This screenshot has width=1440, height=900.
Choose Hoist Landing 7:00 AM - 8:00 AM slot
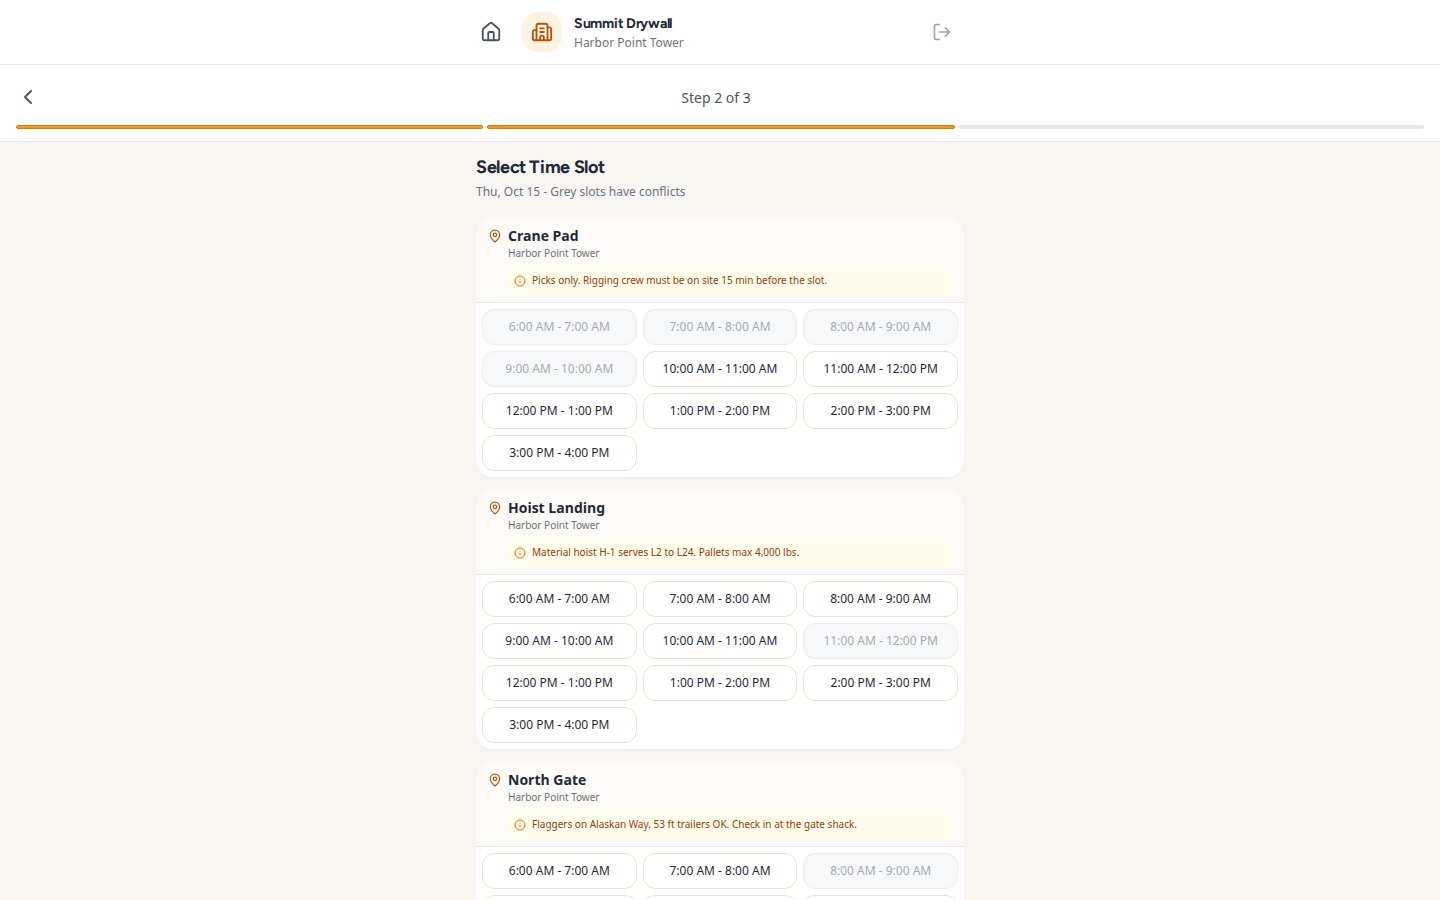click(720, 599)
